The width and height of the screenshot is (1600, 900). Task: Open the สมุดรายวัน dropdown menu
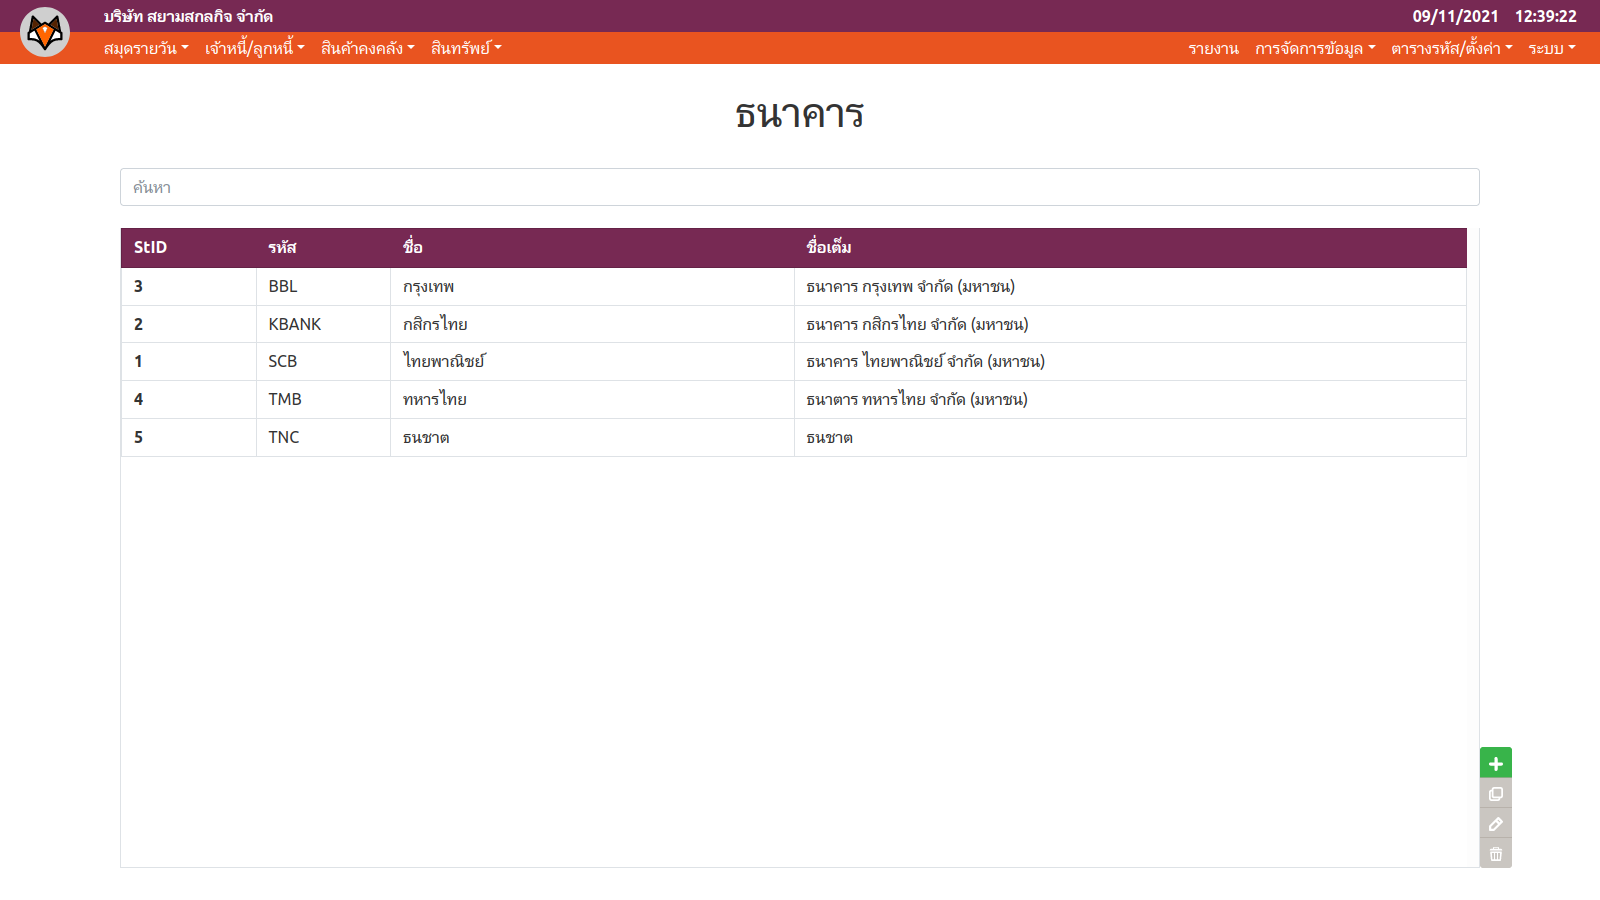click(x=146, y=48)
